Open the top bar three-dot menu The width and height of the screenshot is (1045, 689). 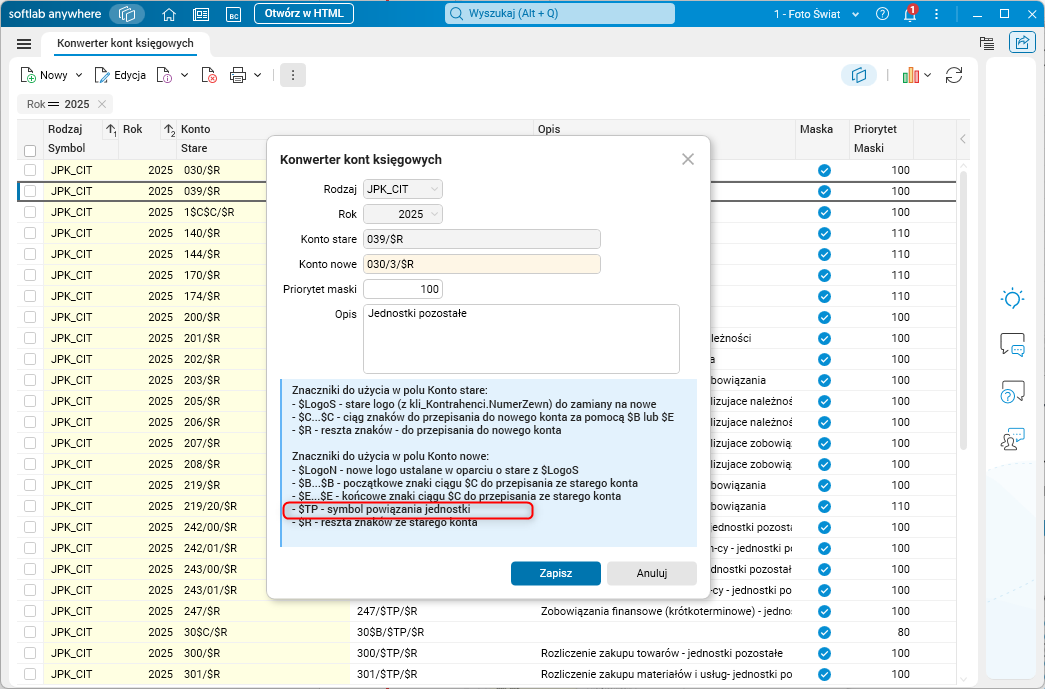(x=936, y=14)
